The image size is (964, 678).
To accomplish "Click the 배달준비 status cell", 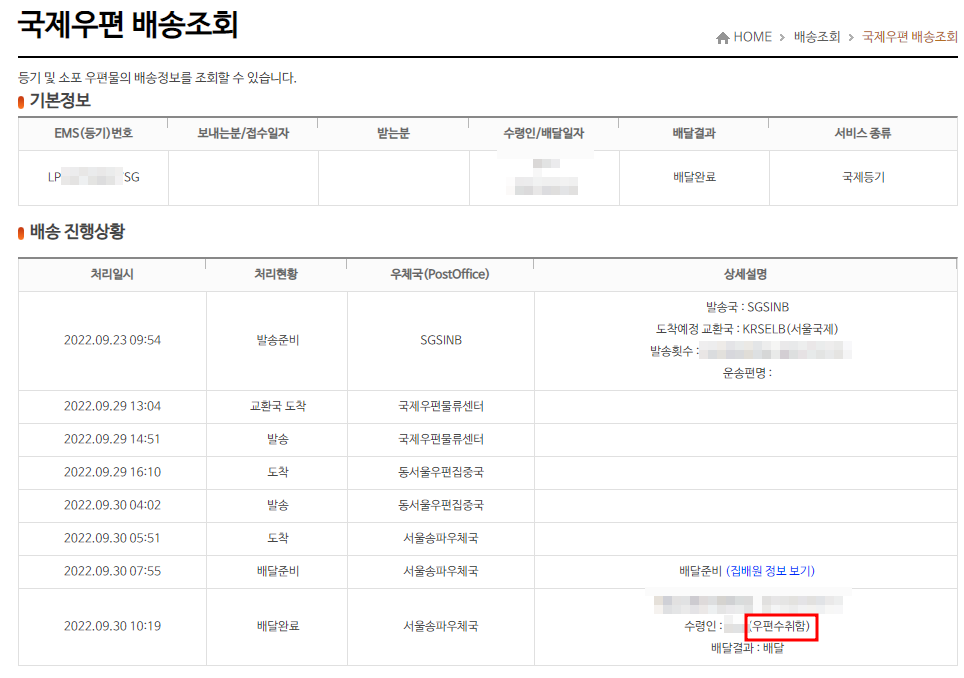I will [x=277, y=571].
